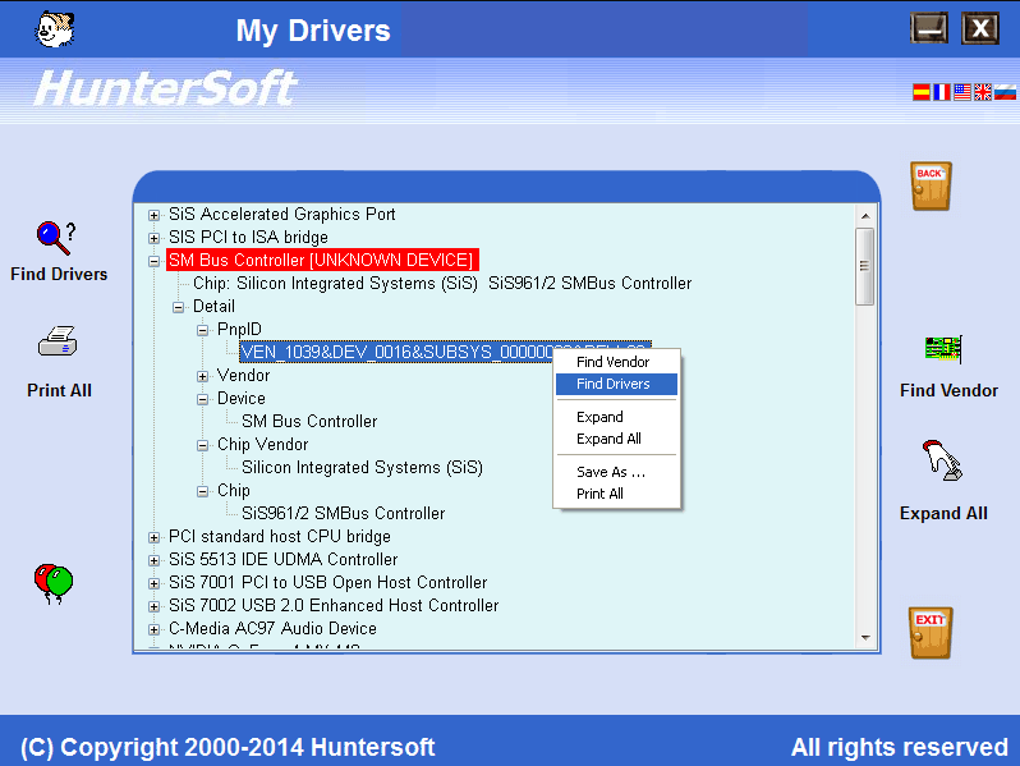Select SiS Accelerated Graphics Port text
This screenshot has width=1020, height=766.
pyautogui.click(x=282, y=215)
